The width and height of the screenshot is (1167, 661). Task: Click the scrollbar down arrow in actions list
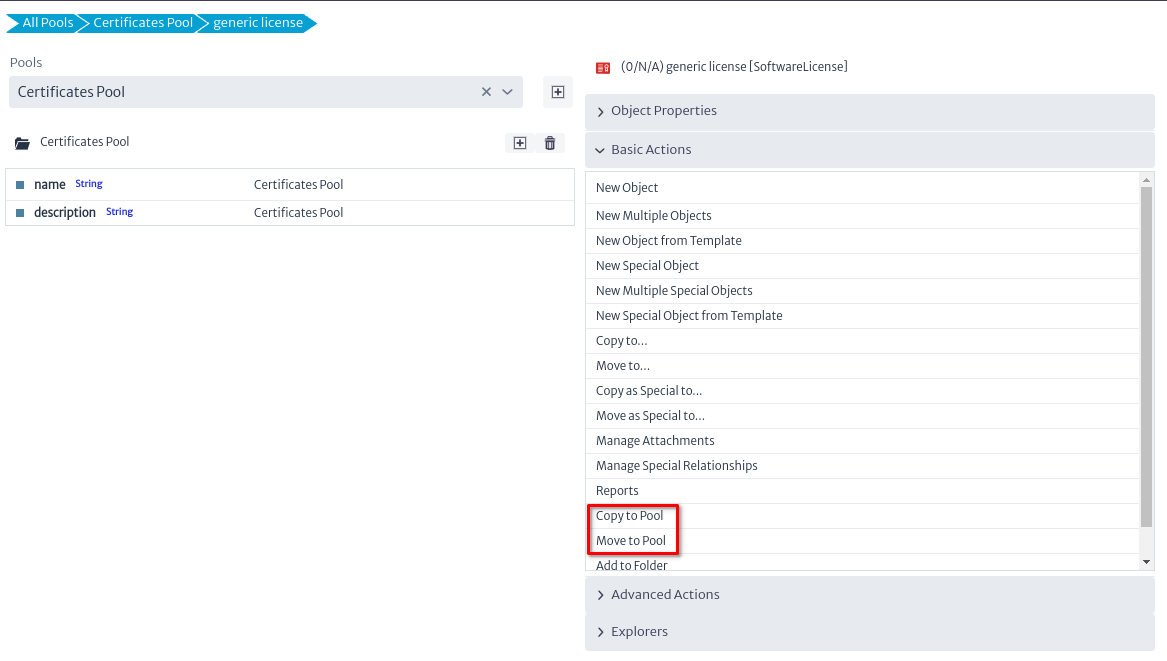pyautogui.click(x=1146, y=562)
